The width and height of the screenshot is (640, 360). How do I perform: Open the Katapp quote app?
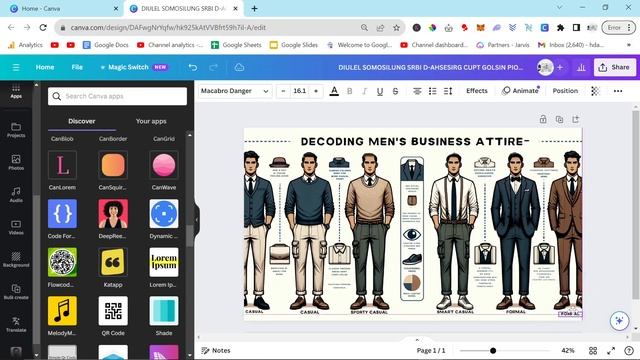[113, 262]
